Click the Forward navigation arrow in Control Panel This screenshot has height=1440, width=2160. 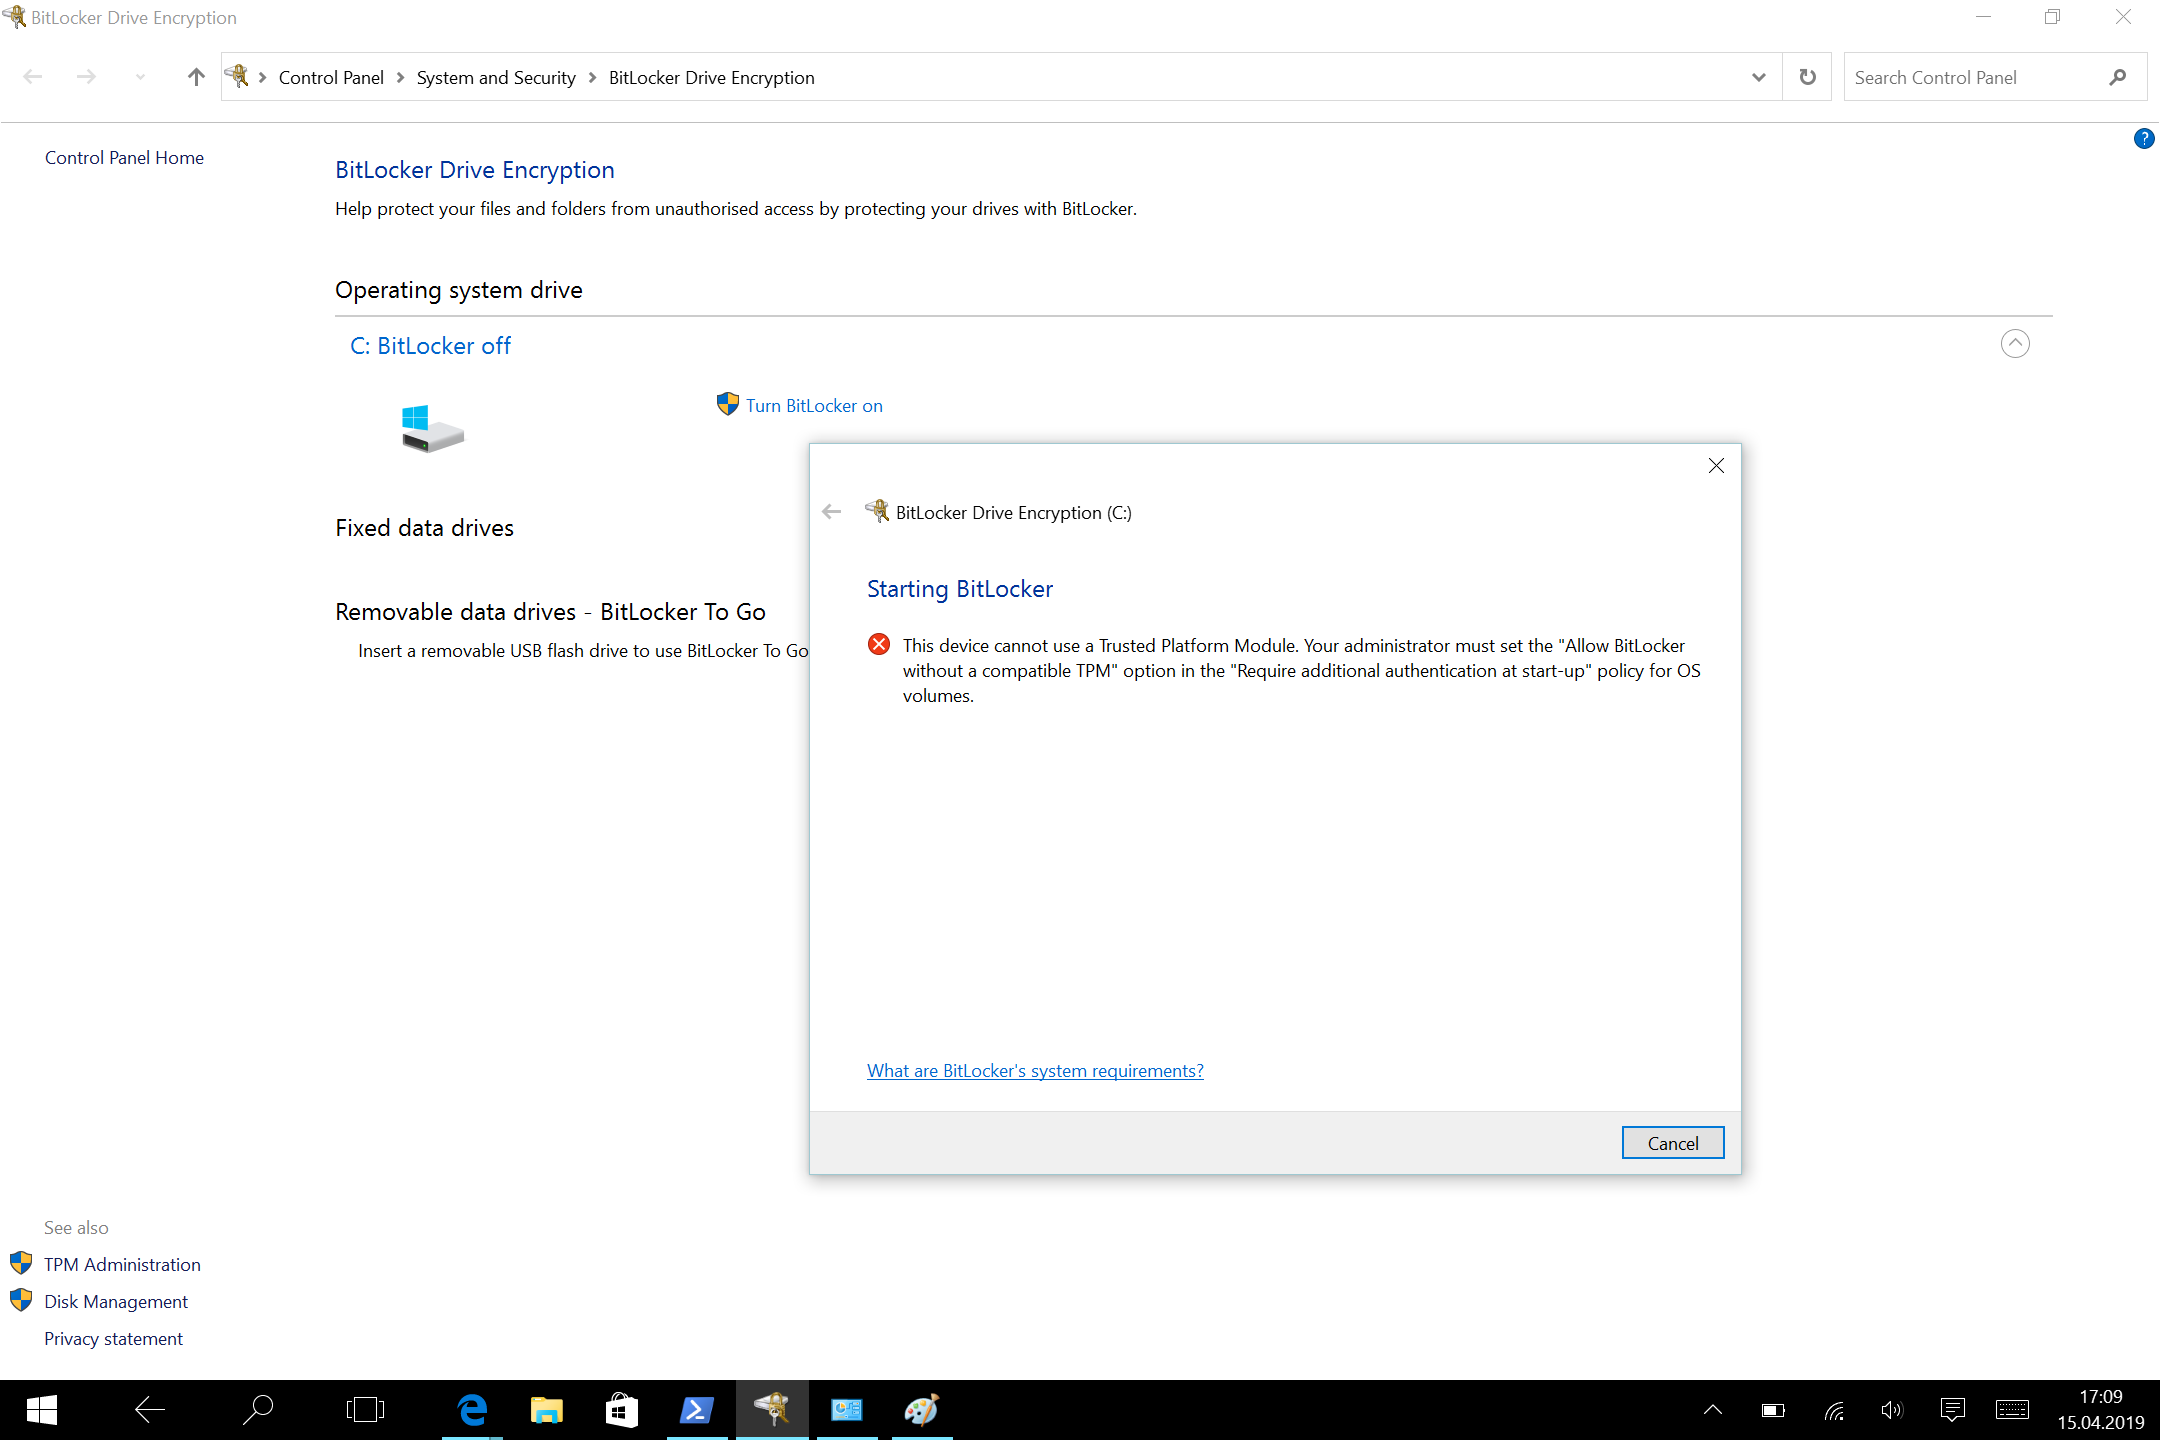pos(87,77)
